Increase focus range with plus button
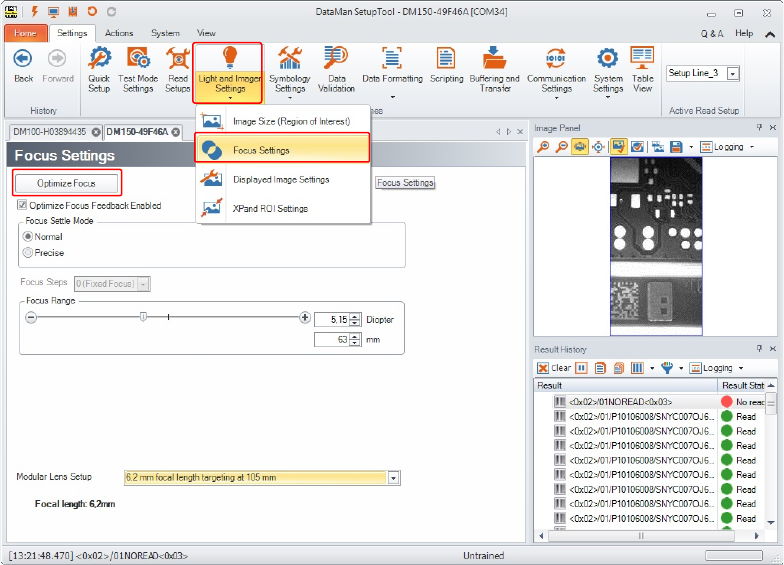Screen dimensions: 784x565 [304, 317]
